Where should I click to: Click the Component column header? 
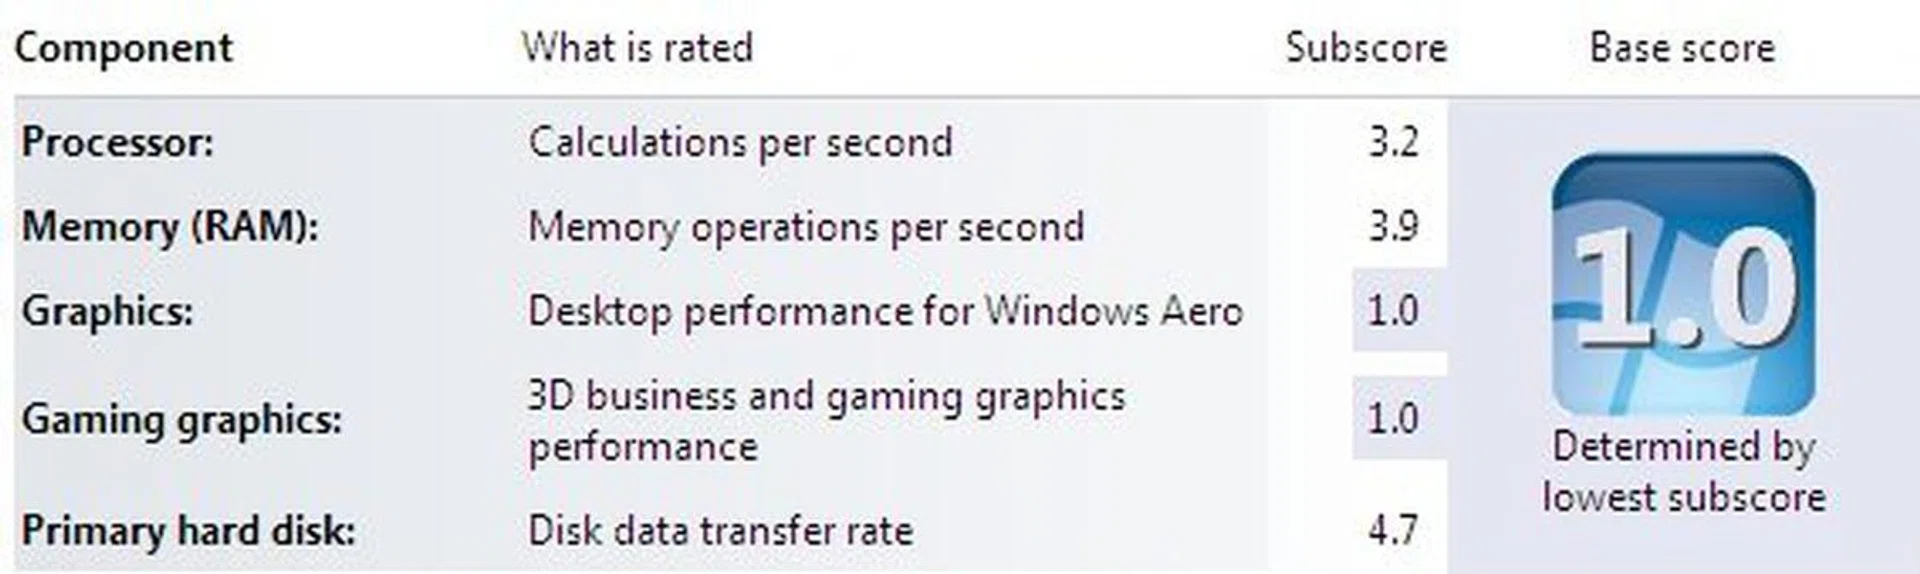124,48
